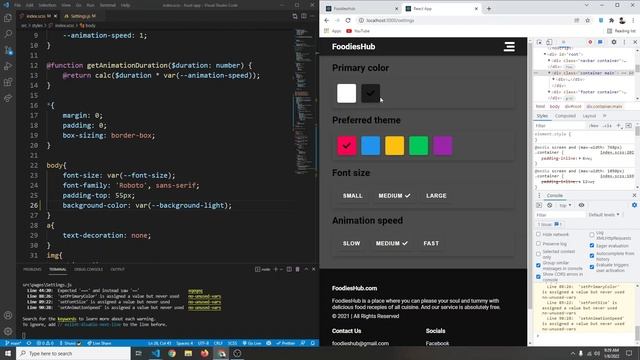This screenshot has height=360, width=640.
Task: Uncheck Group similar messages in console
Action: point(538,265)
